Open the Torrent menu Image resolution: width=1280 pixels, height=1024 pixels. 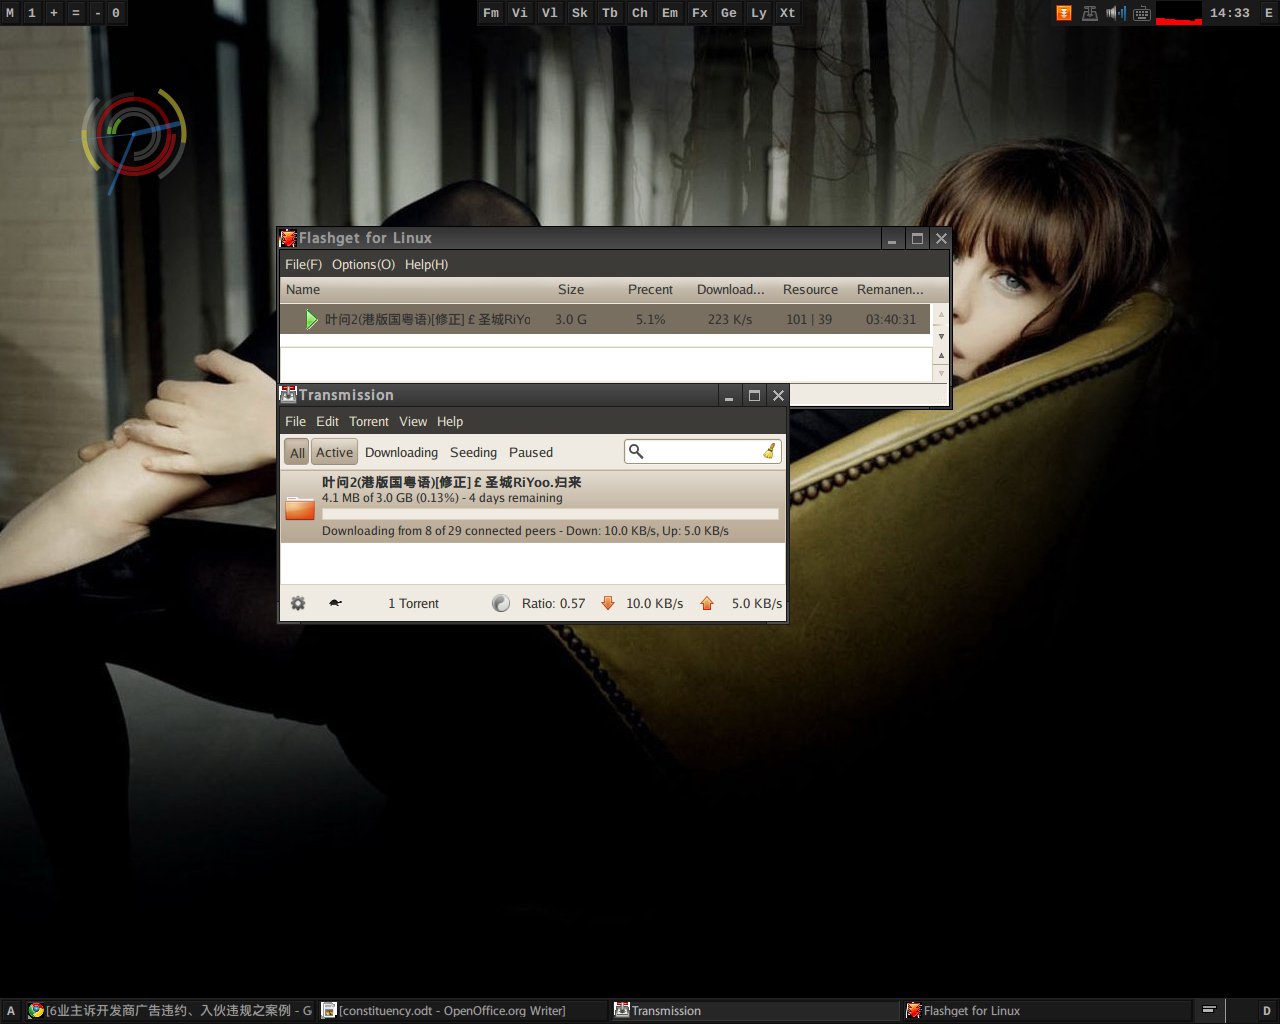coord(369,421)
